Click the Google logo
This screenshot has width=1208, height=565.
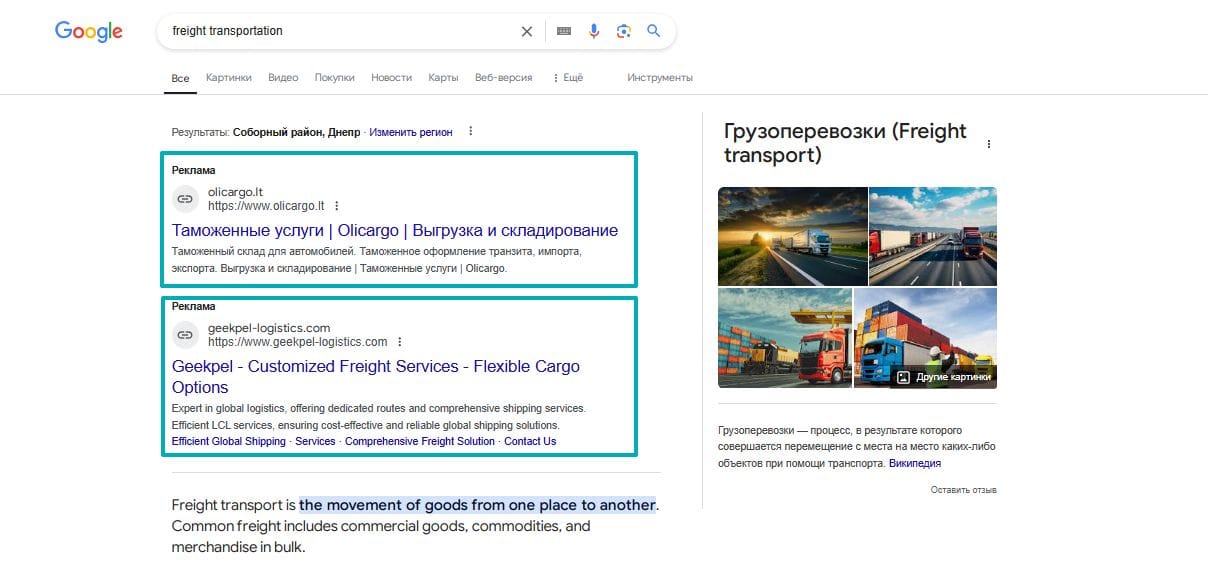[x=89, y=31]
